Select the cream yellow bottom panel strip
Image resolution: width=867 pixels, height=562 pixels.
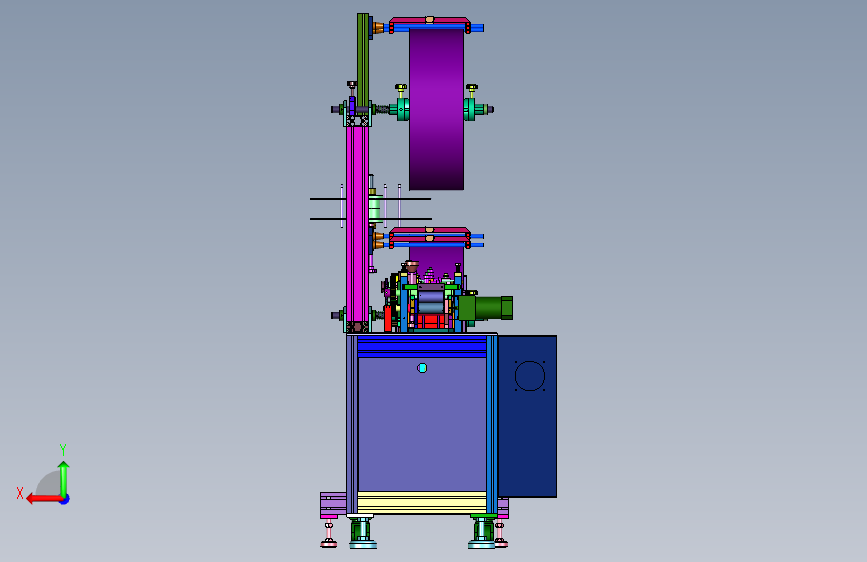click(x=422, y=502)
